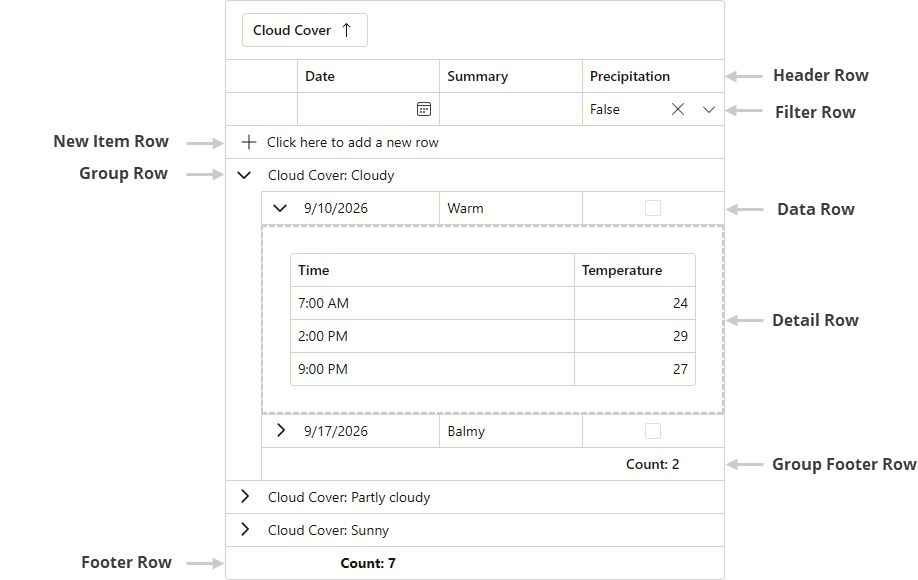Click the 'Count: 7' footer summary
Viewport: 918px width, 580px height.
pyautogui.click(x=368, y=563)
